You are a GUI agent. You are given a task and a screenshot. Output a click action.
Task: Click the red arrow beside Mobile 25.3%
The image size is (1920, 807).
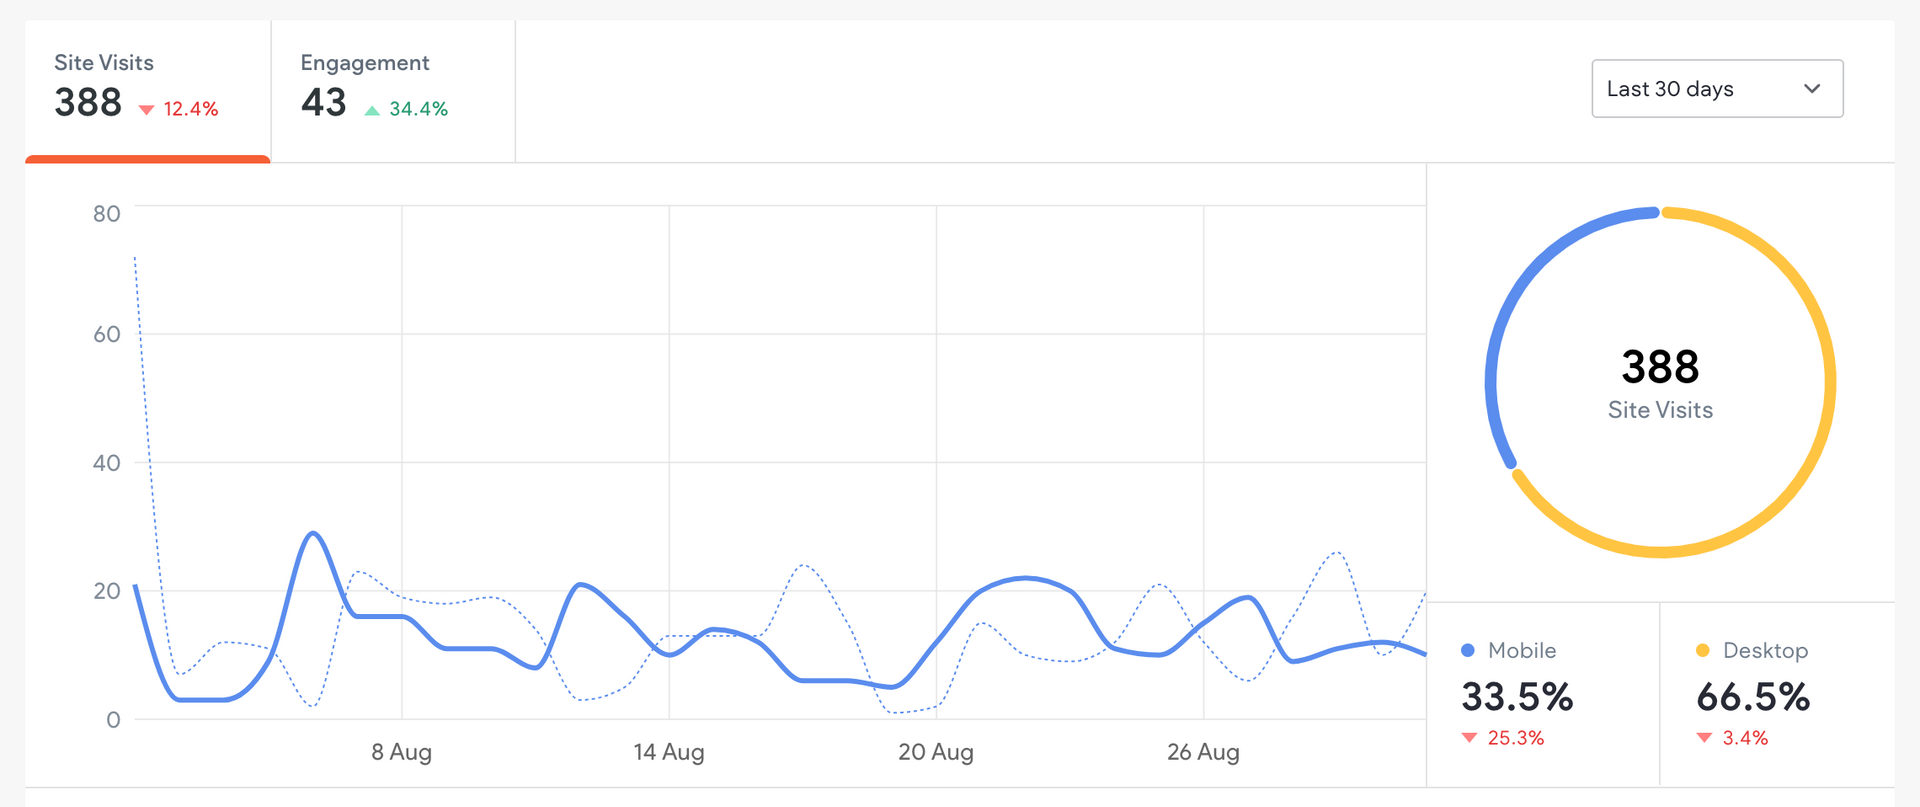coord(1469,738)
